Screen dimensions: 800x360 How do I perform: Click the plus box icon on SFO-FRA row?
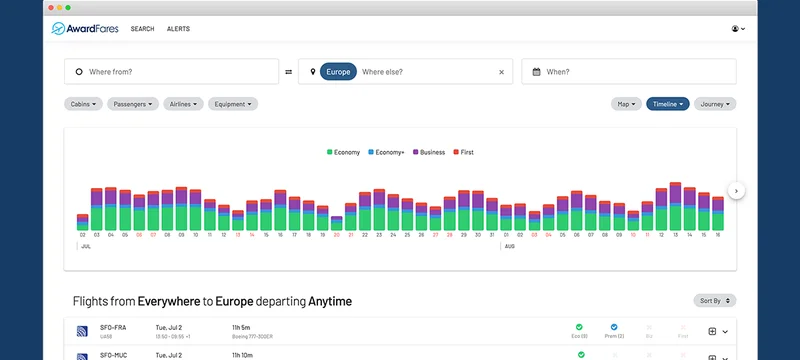pos(713,331)
